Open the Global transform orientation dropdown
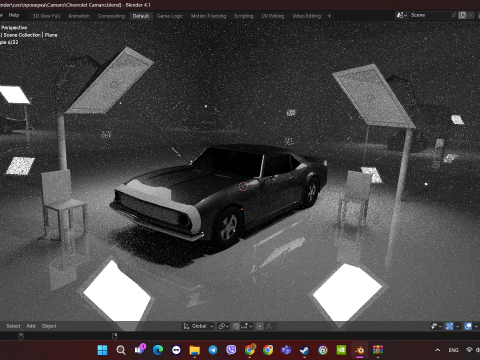This screenshot has width=480, height=360. pos(198,326)
